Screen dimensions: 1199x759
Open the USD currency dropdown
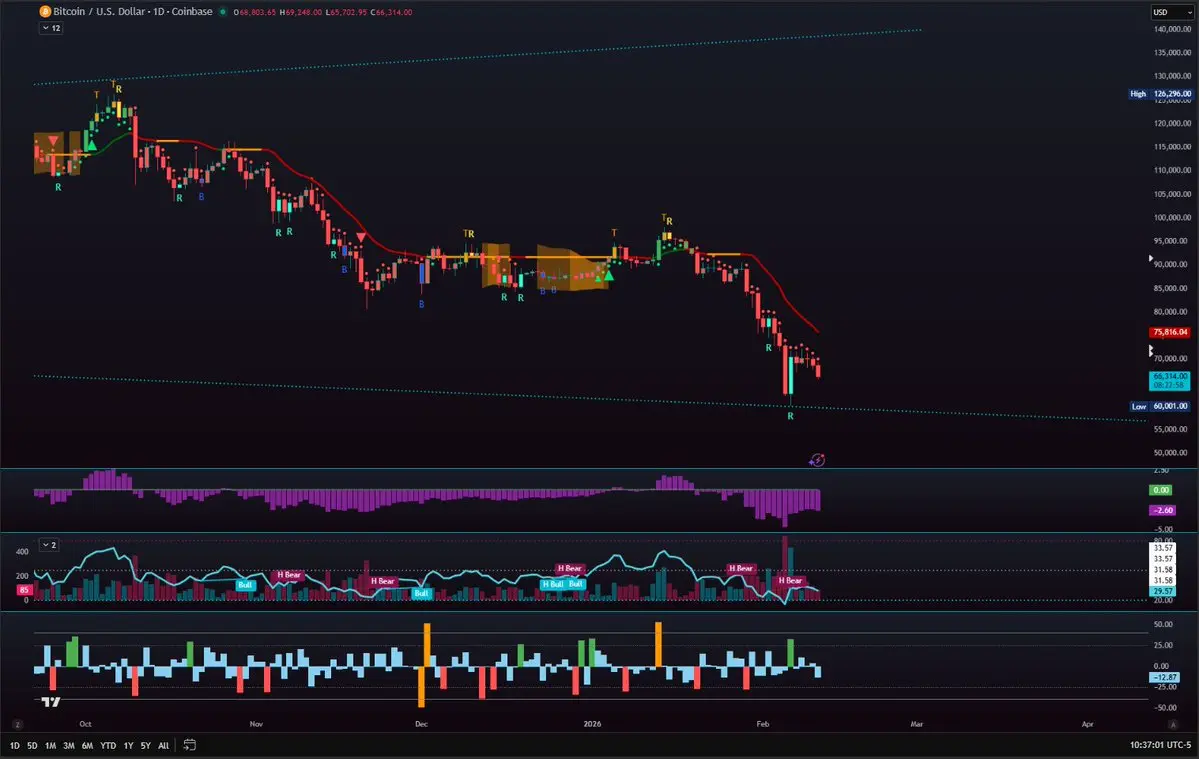(1172, 12)
